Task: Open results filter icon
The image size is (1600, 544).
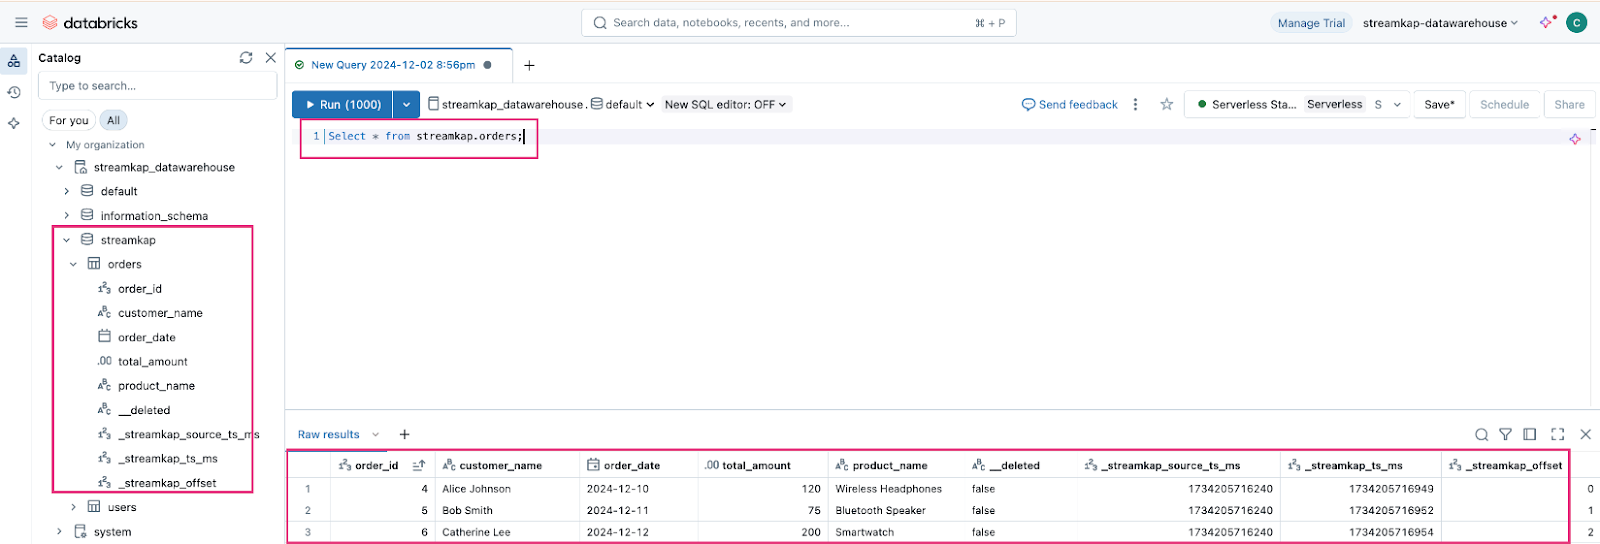Action: [x=1505, y=434]
